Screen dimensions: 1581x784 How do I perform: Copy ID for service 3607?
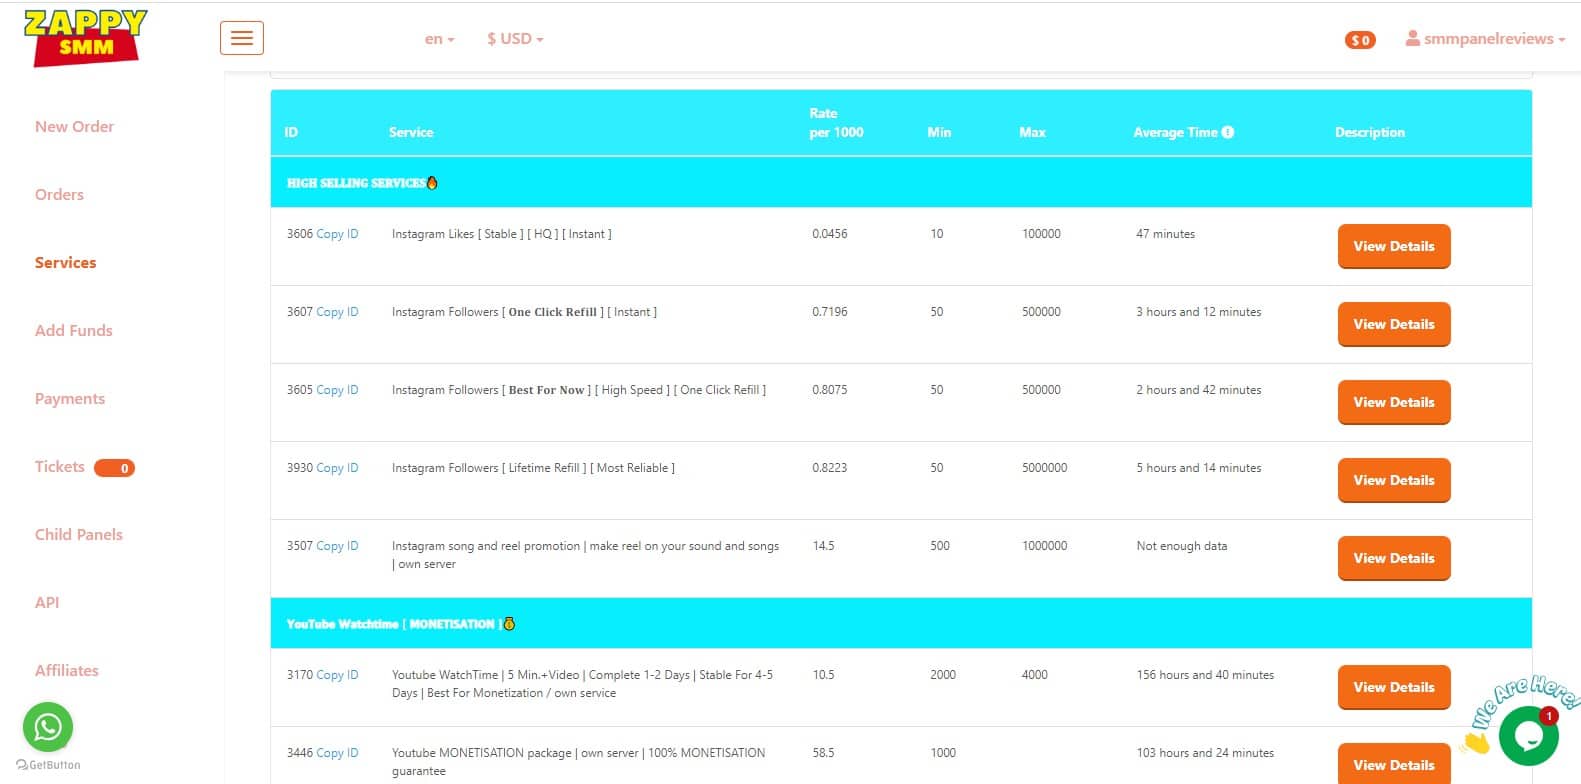(x=337, y=312)
